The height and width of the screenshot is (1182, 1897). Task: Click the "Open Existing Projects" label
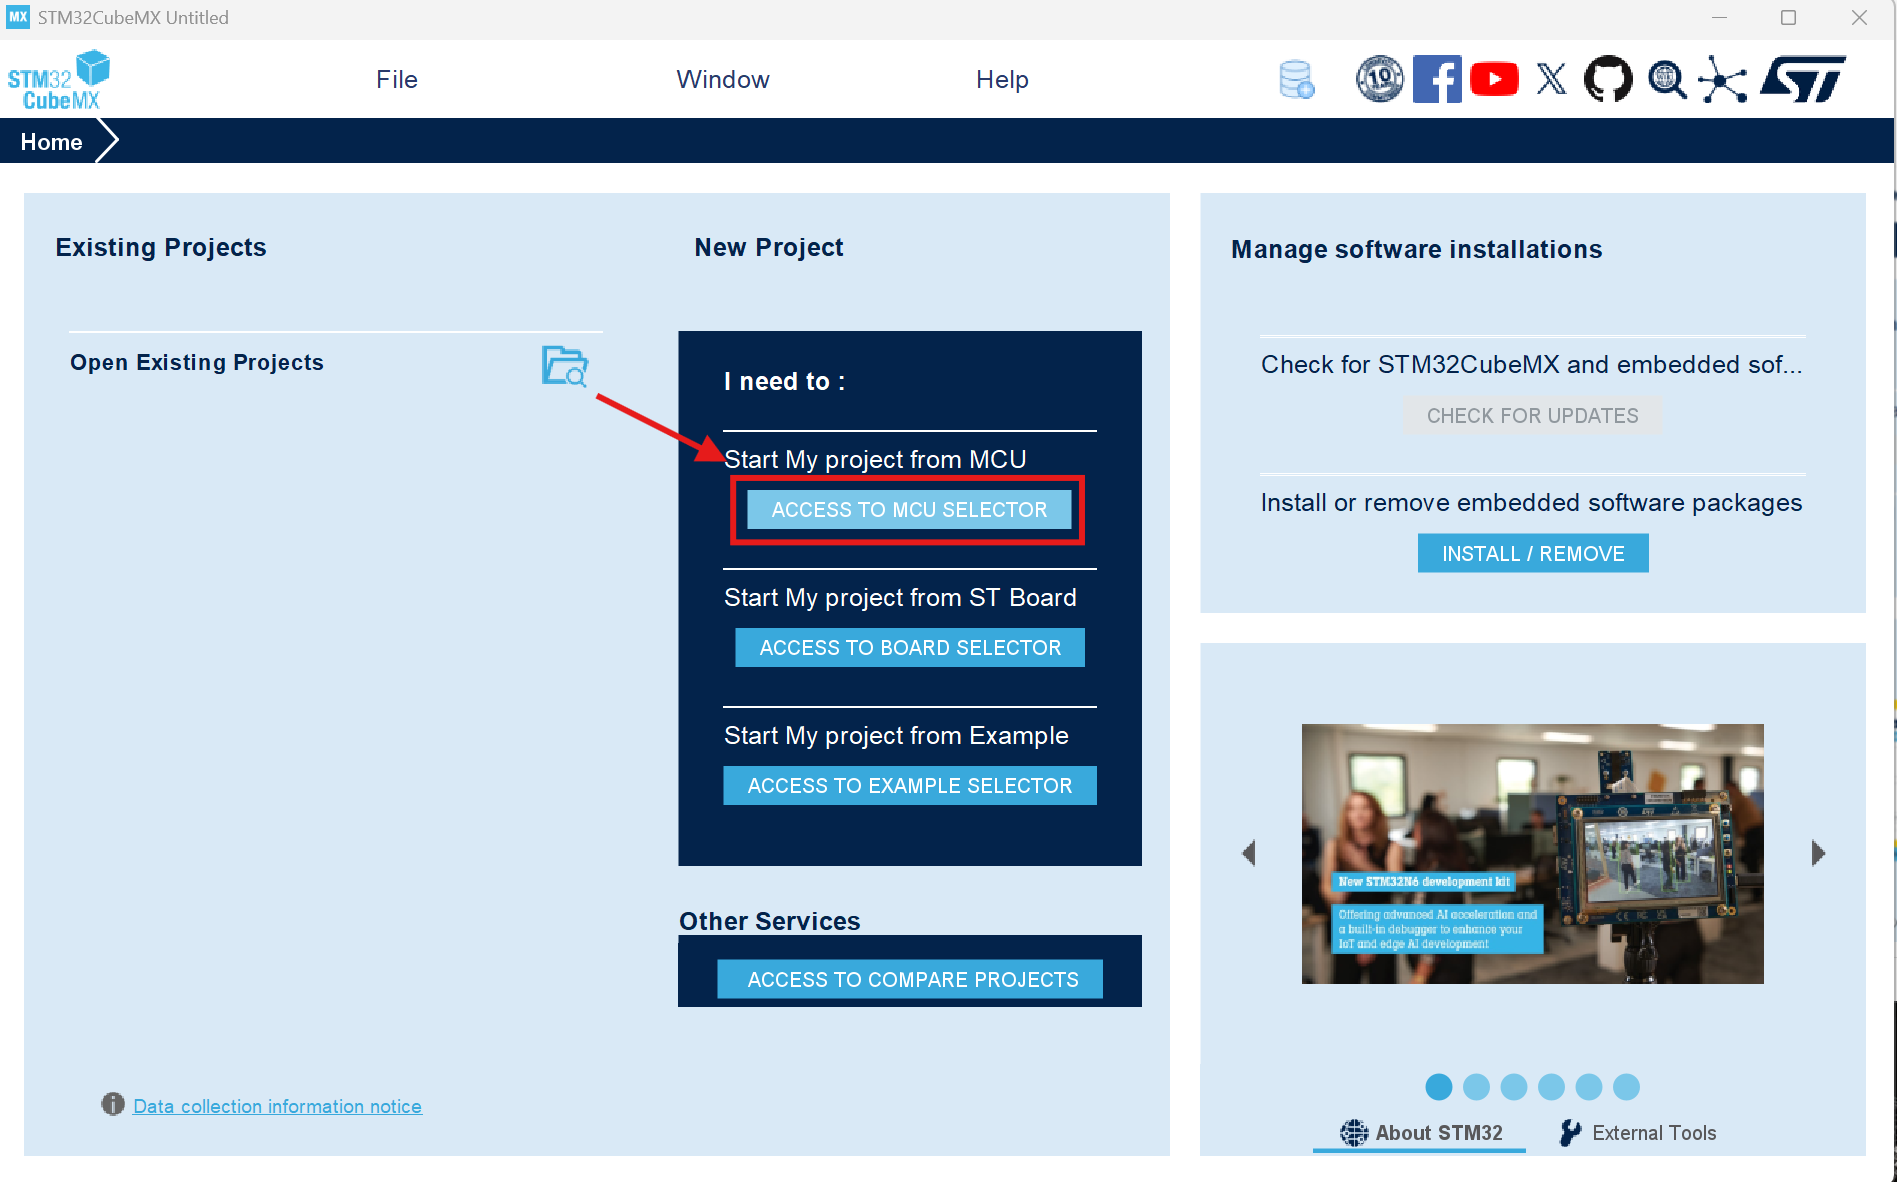click(197, 363)
